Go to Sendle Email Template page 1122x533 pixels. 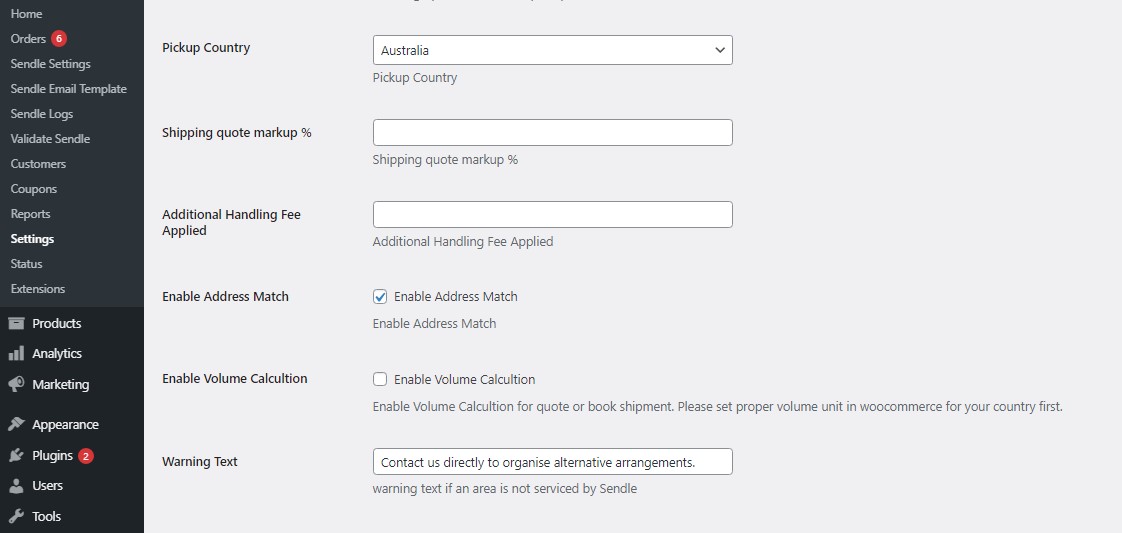coord(68,89)
